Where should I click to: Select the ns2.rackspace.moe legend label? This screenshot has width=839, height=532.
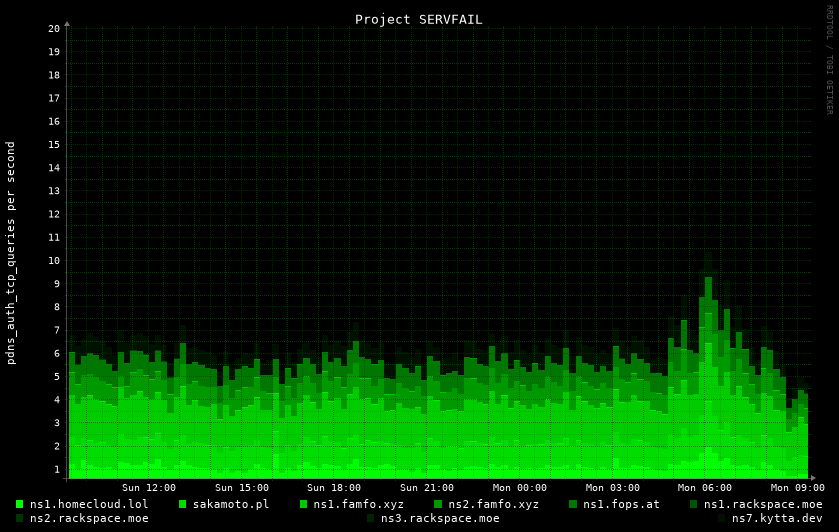pos(89,518)
